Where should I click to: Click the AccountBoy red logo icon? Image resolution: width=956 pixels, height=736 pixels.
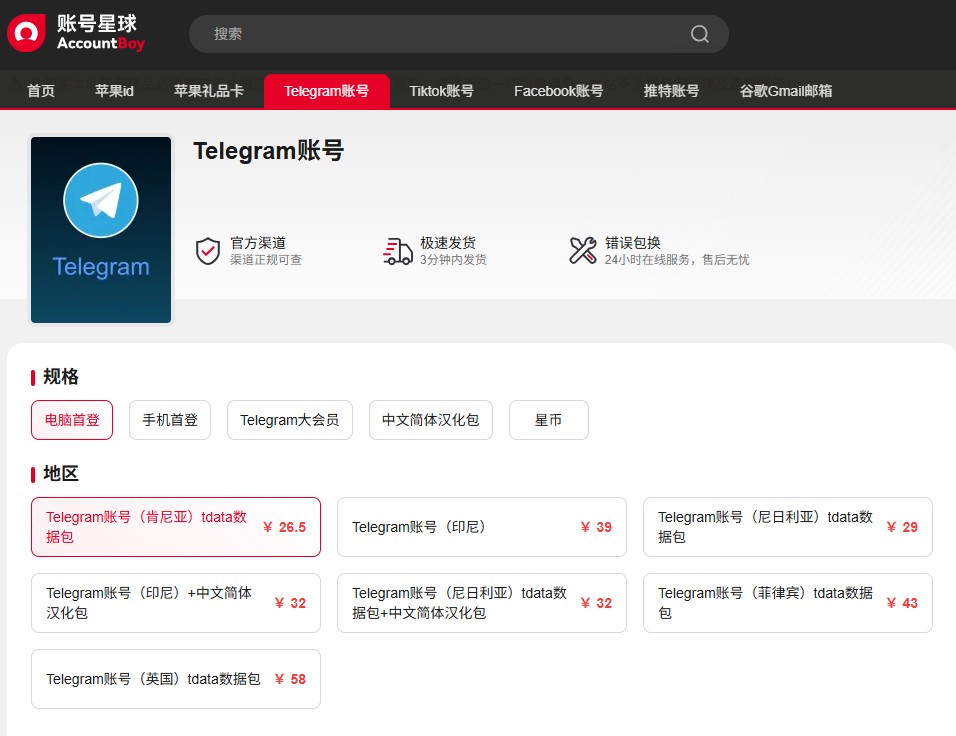point(26,33)
